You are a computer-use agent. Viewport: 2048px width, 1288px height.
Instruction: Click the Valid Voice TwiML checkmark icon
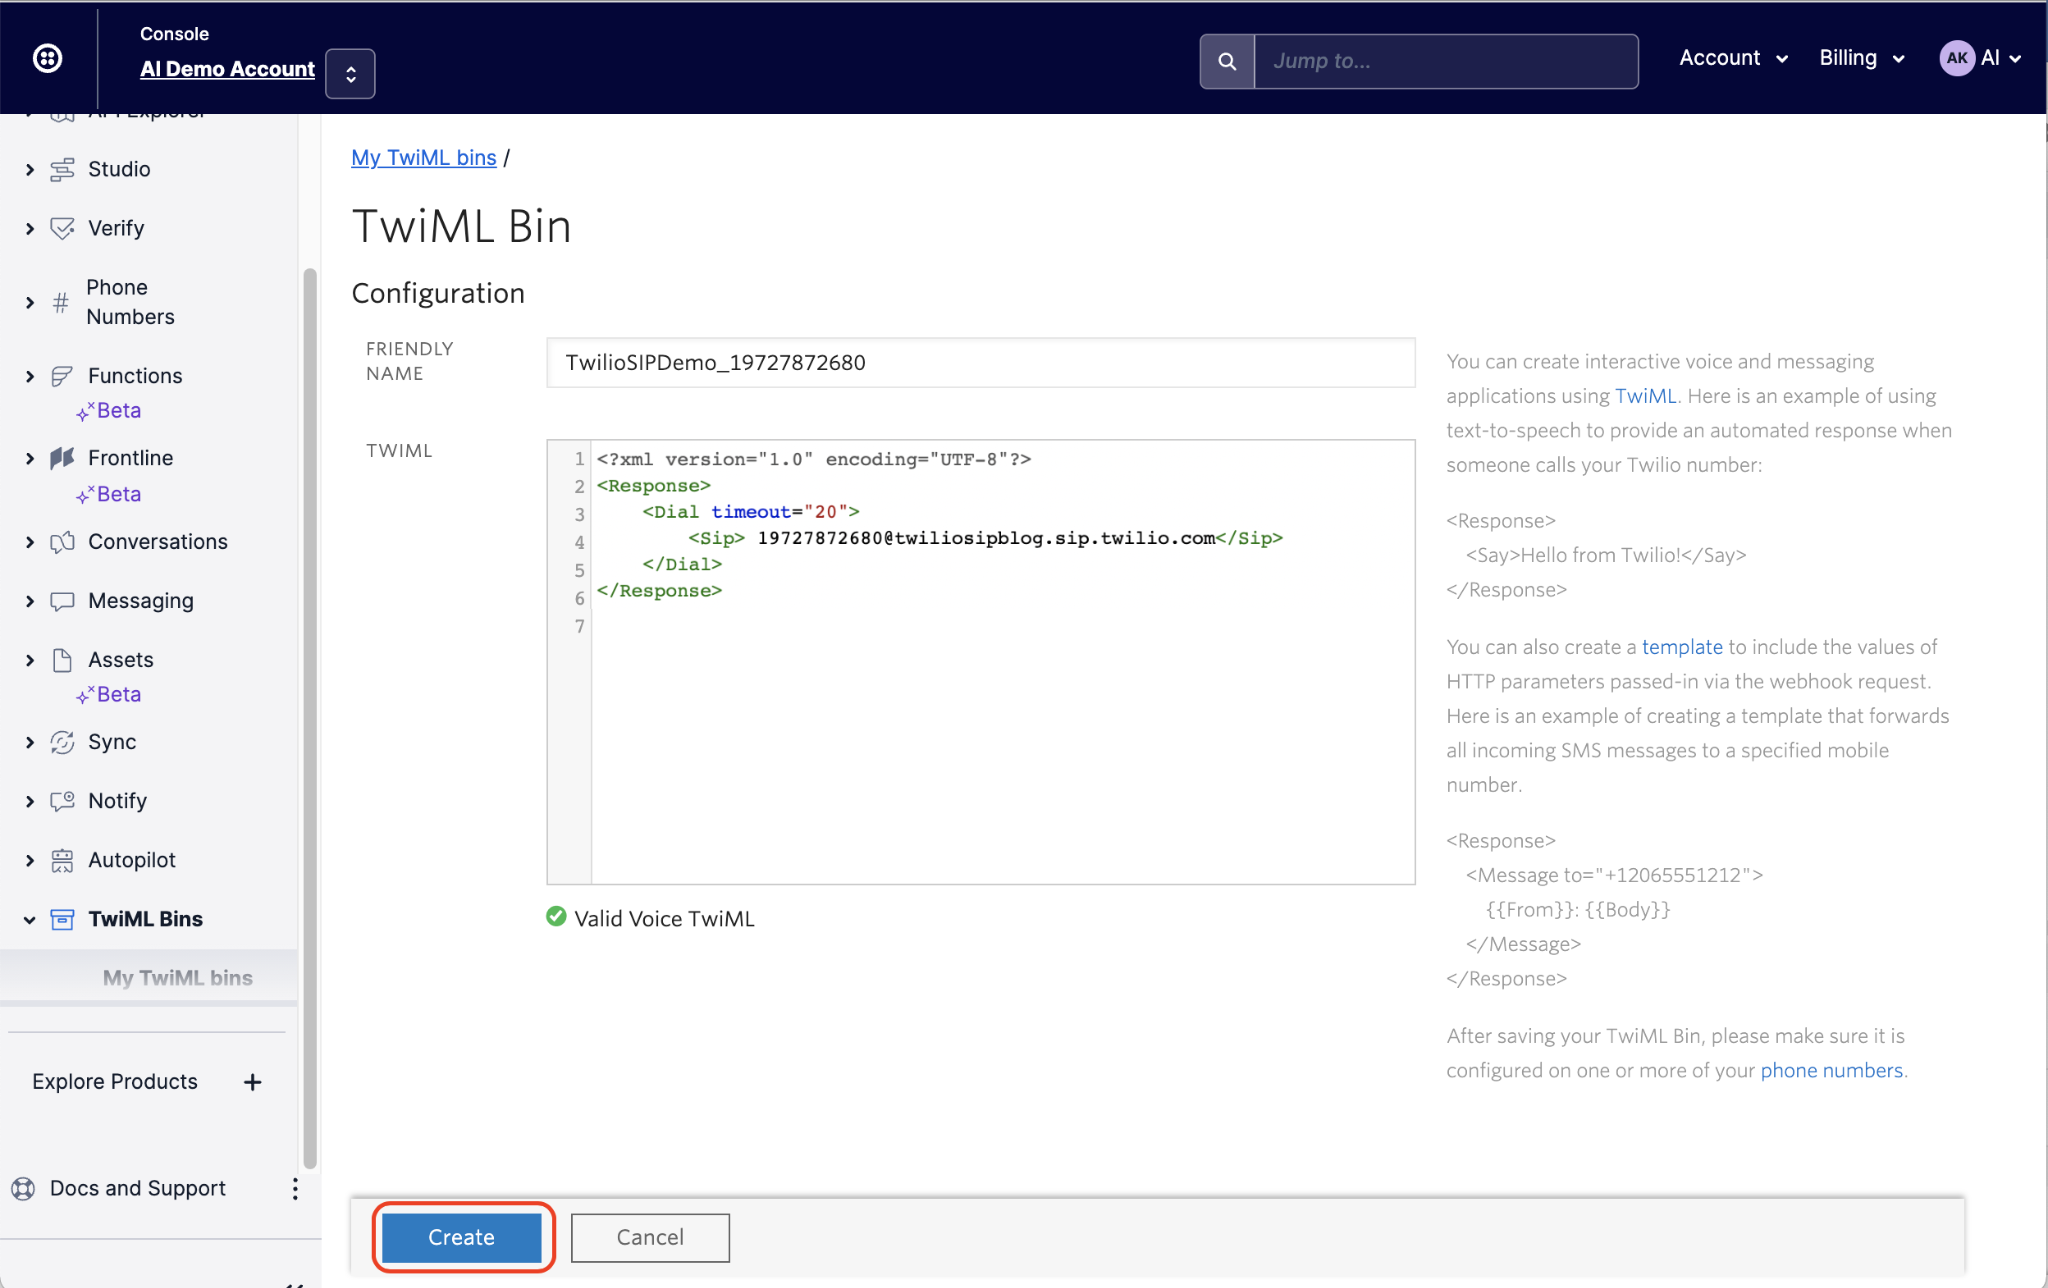click(556, 917)
